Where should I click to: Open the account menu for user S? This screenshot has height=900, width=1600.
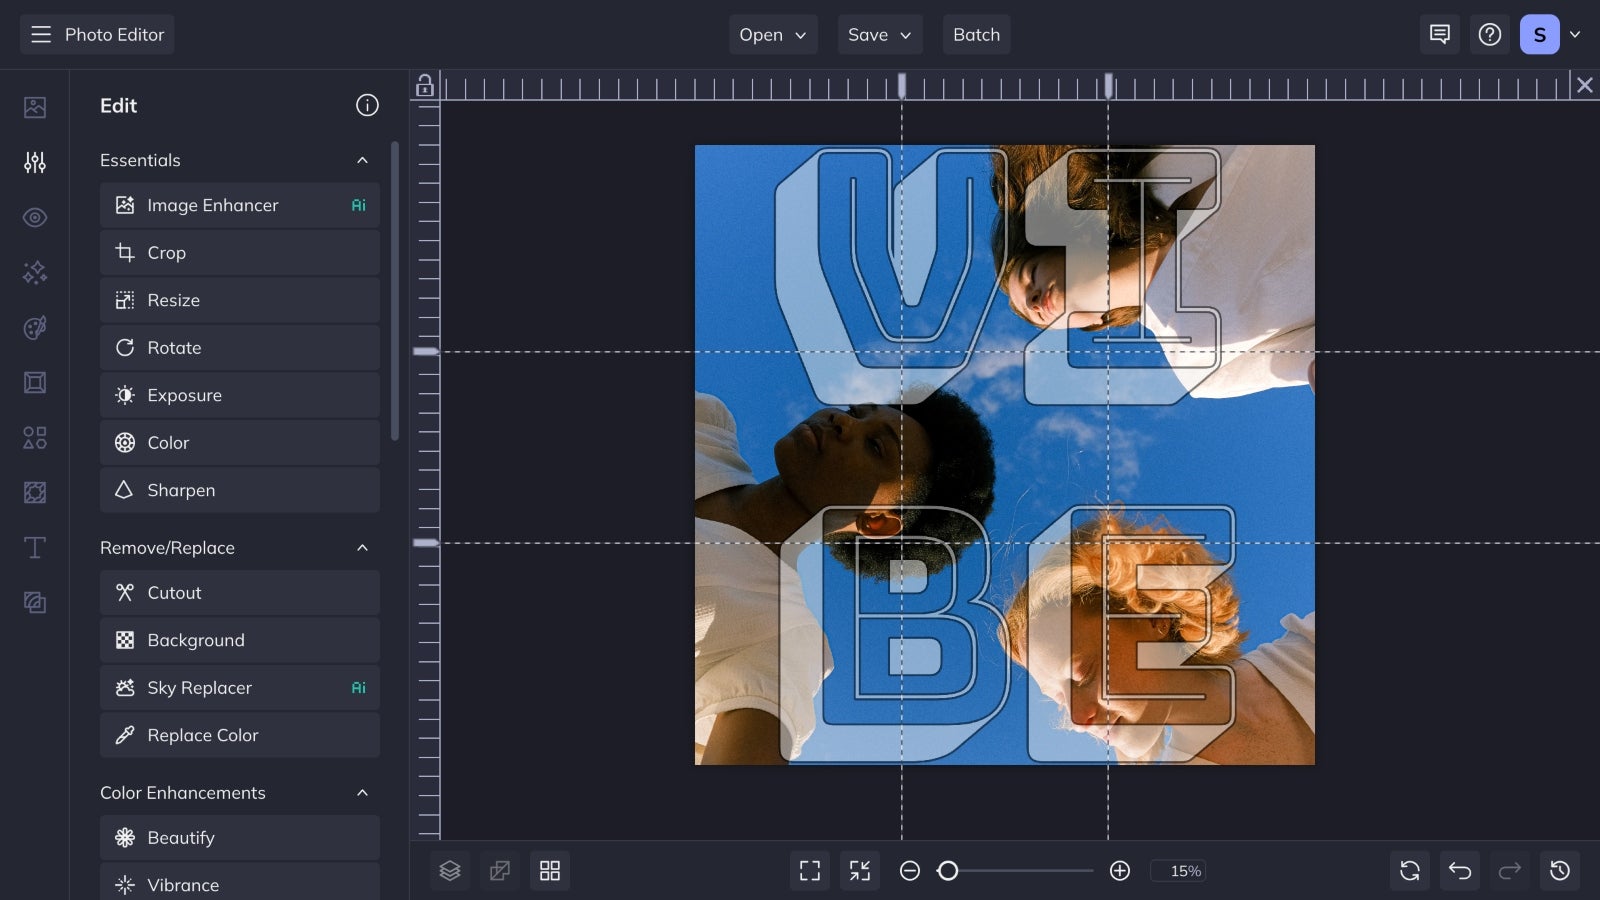[x=1550, y=33]
